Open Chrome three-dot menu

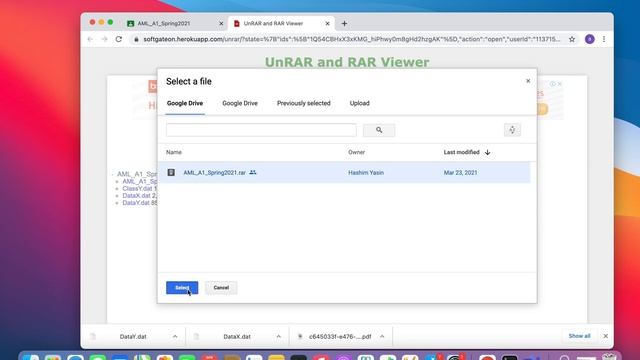(x=604, y=39)
